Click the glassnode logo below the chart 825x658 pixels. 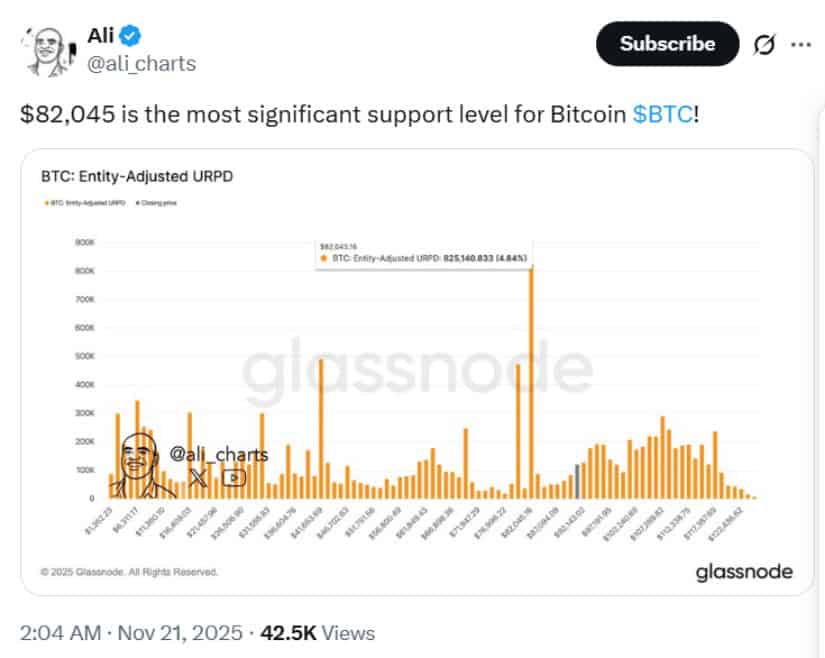coord(744,572)
